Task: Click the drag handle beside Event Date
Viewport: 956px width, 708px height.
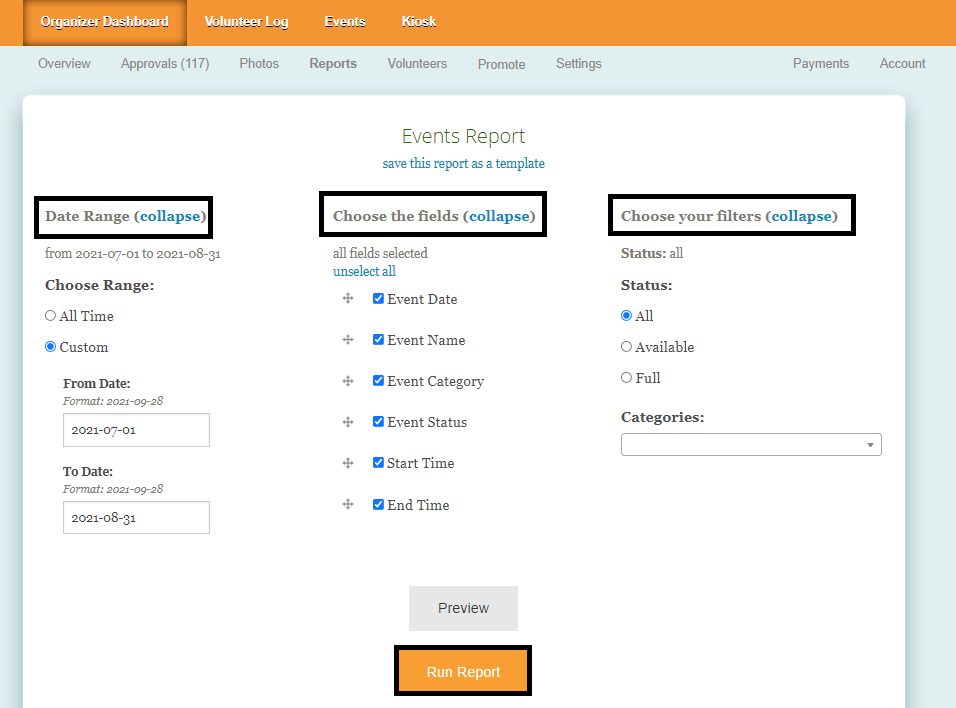Action: pyautogui.click(x=348, y=299)
